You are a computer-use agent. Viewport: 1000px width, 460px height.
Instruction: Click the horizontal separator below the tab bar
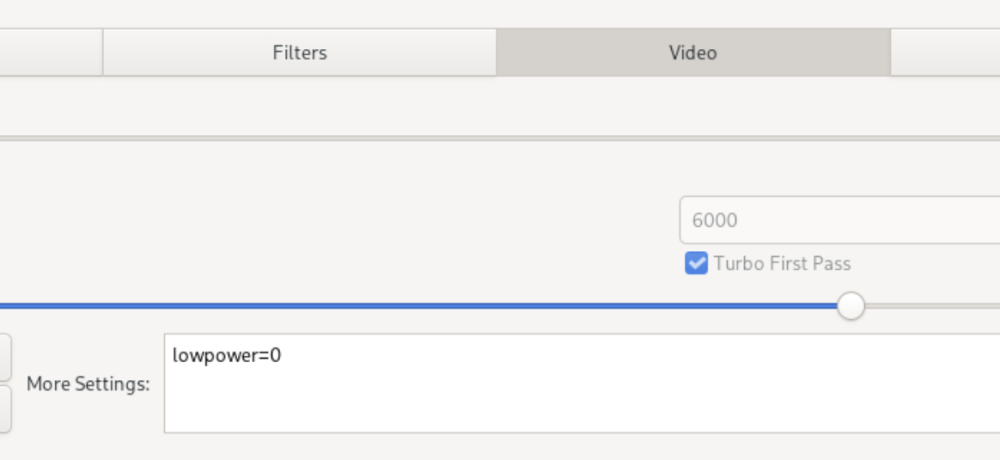[500, 138]
